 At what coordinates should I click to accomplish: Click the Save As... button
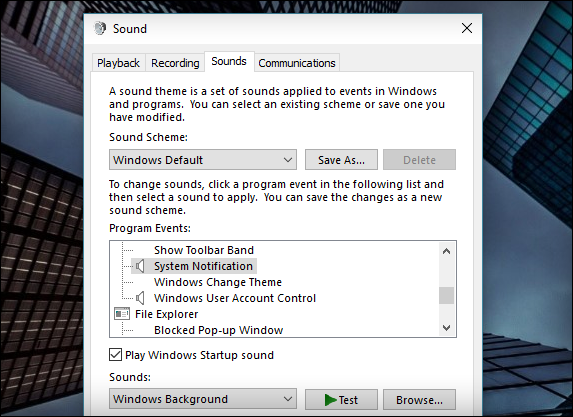click(x=341, y=160)
